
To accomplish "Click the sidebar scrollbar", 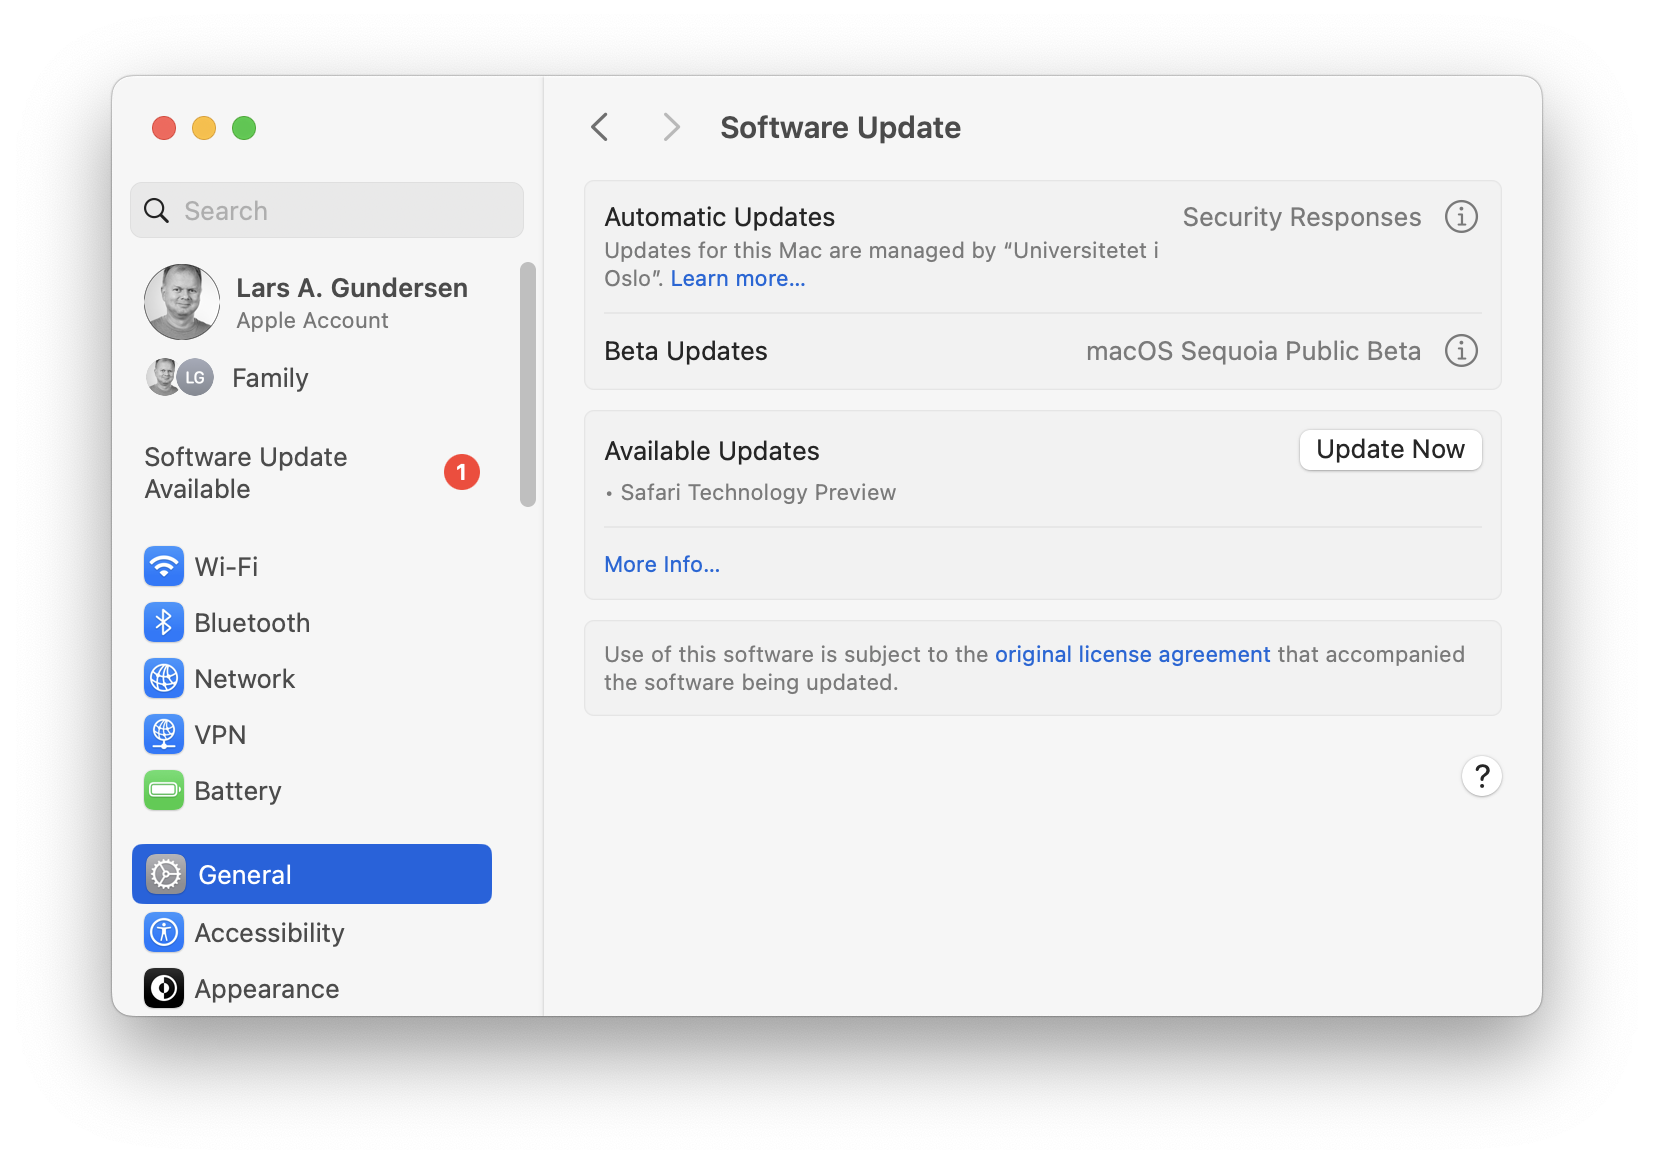I will (528, 385).
